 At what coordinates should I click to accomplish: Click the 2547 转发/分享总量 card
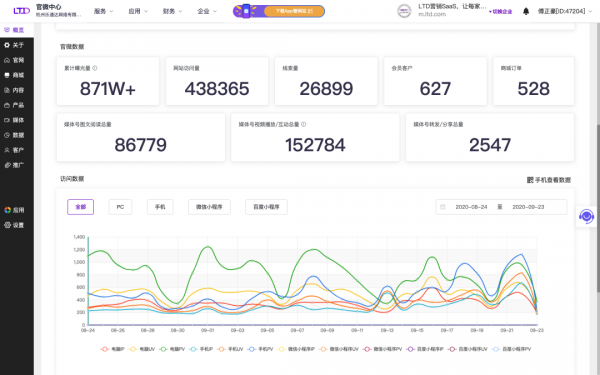[x=490, y=137]
